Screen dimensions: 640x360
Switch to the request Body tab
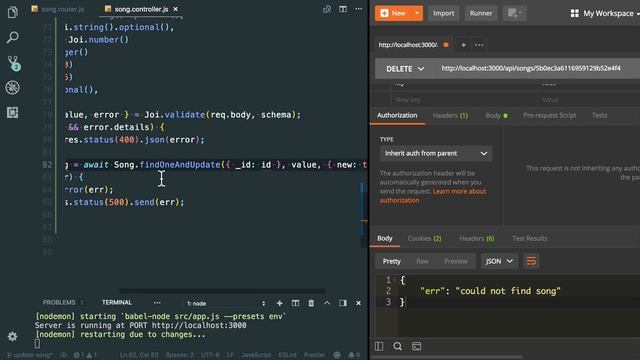(x=497, y=116)
